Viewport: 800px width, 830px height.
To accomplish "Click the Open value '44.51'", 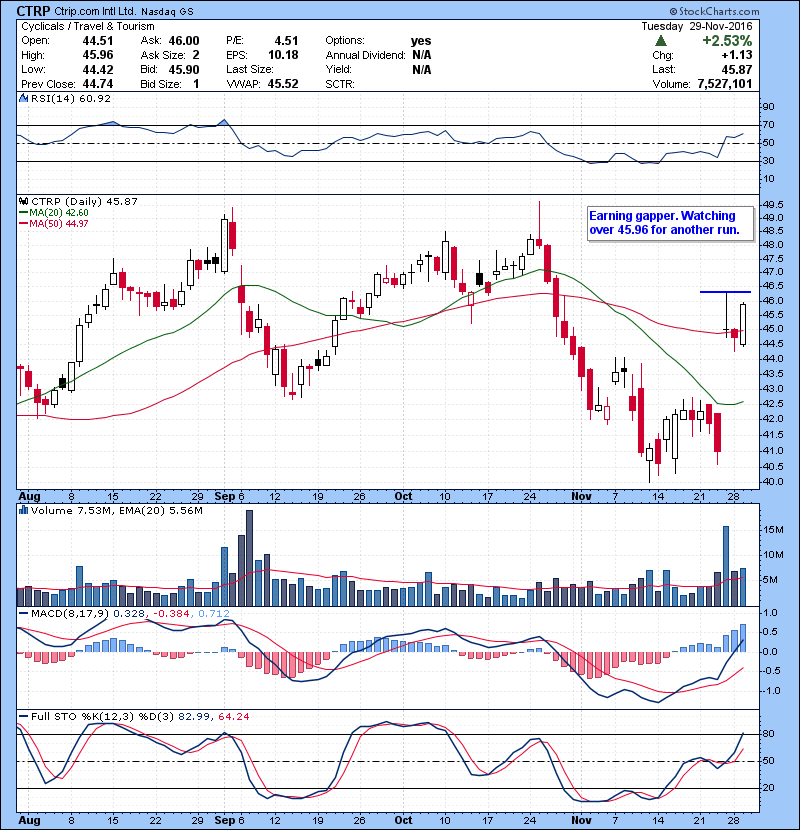I will 98,41.
